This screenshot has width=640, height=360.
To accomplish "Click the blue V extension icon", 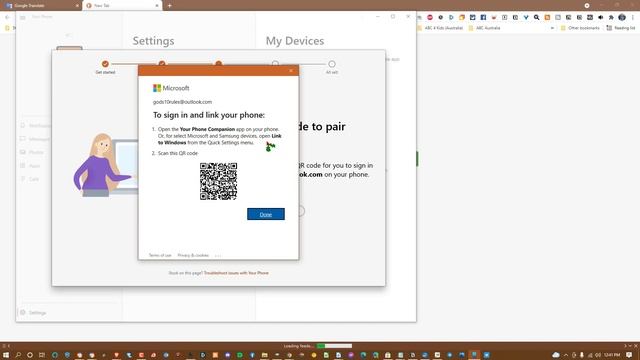I will [526, 18].
